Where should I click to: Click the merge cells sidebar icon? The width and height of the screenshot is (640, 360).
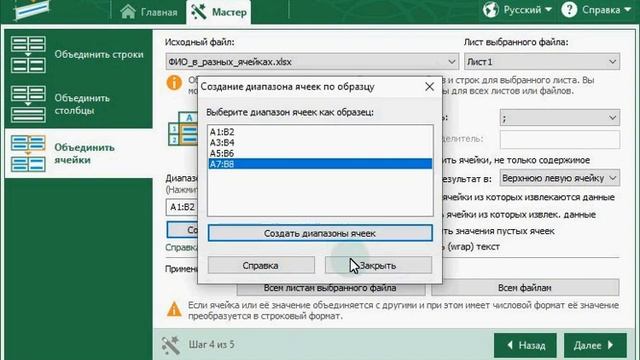pyautogui.click(x=28, y=153)
